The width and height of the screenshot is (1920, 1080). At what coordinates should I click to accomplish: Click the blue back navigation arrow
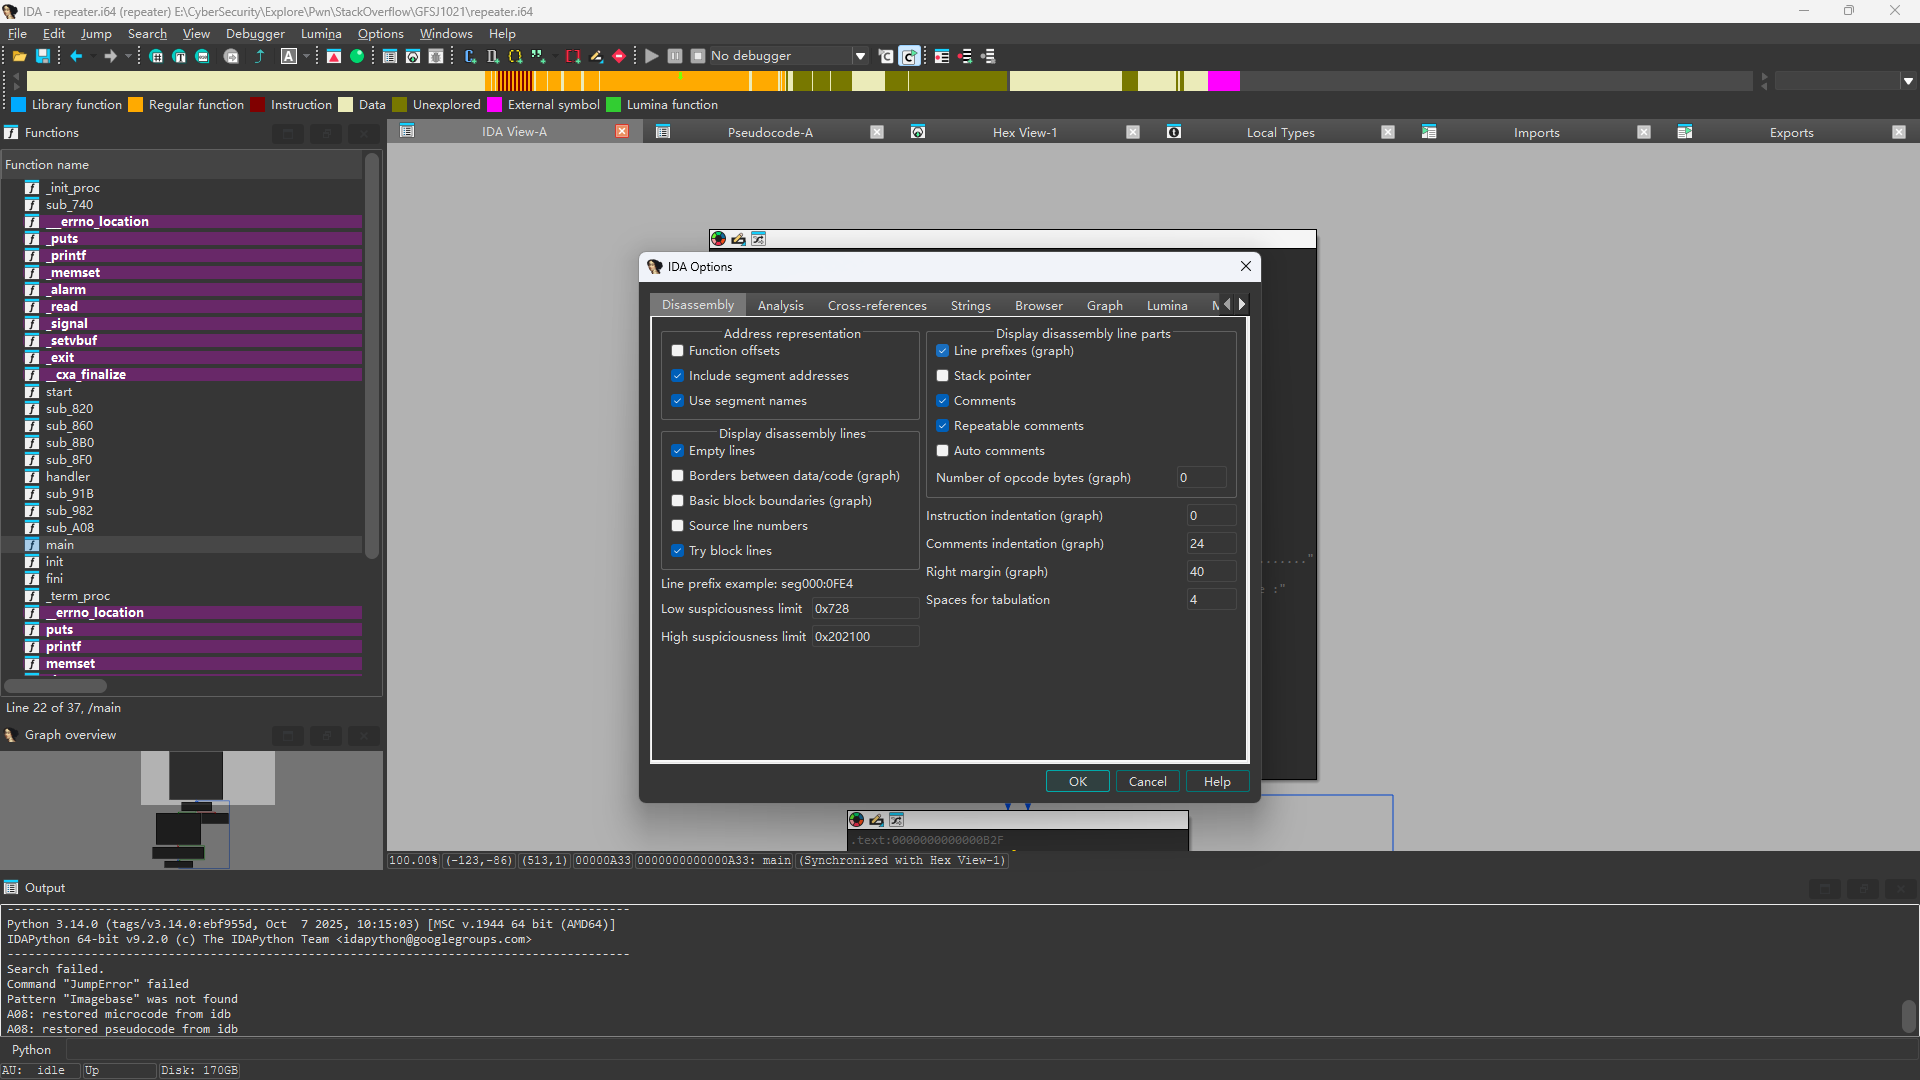point(76,57)
